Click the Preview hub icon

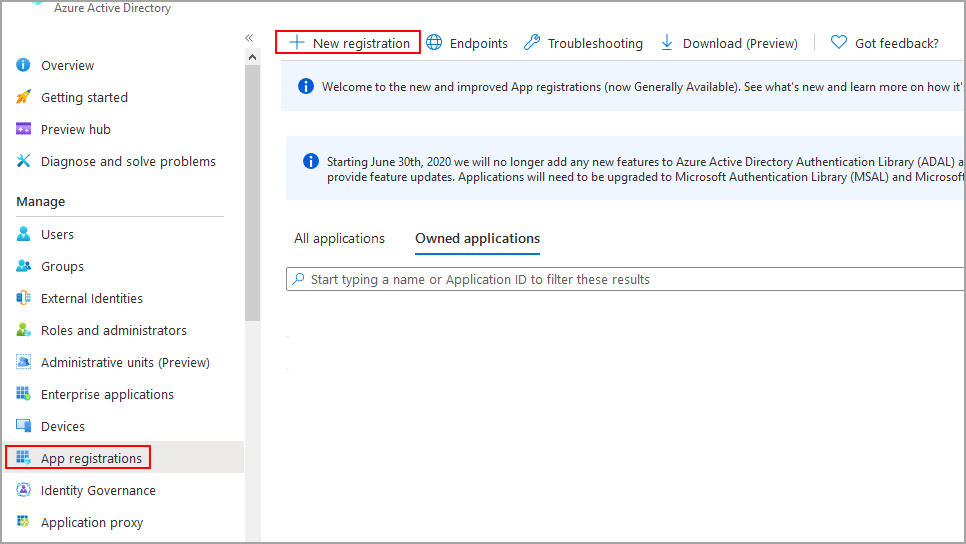(23, 129)
